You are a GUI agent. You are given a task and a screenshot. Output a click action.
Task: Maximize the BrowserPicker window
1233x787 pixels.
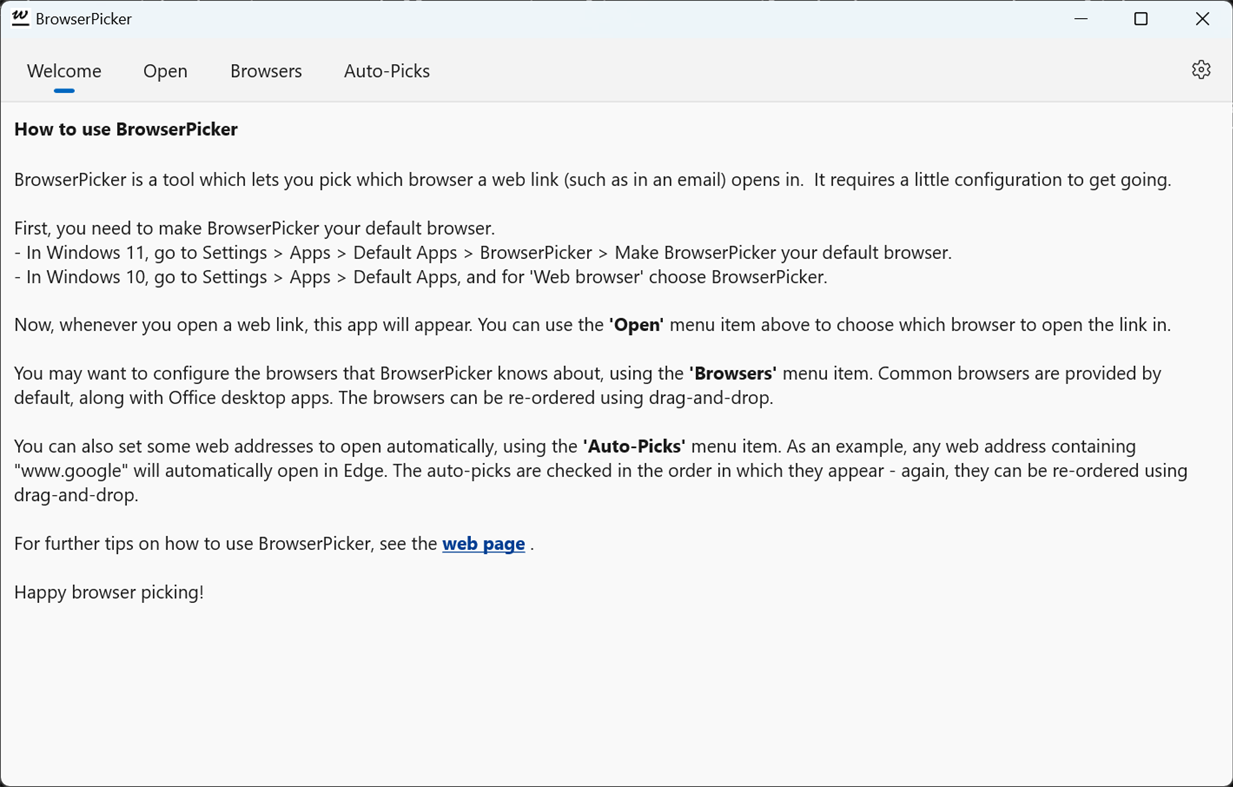pyautogui.click(x=1141, y=19)
